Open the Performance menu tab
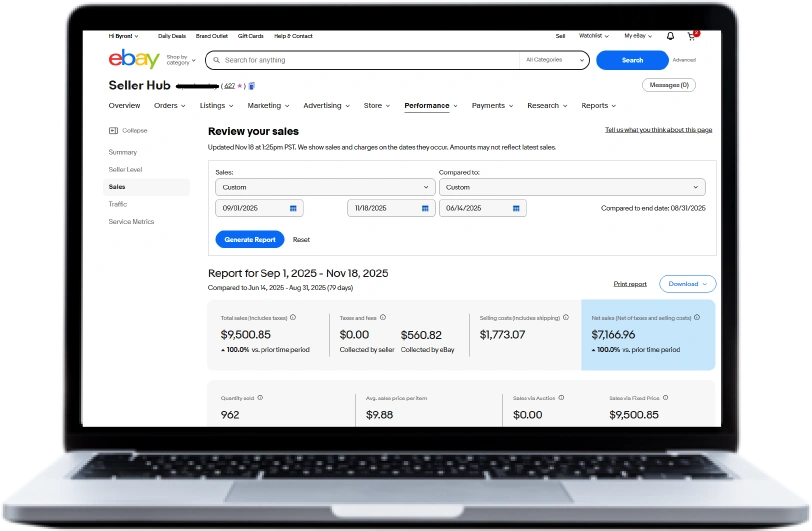This screenshot has width=812, height=531. (x=430, y=105)
